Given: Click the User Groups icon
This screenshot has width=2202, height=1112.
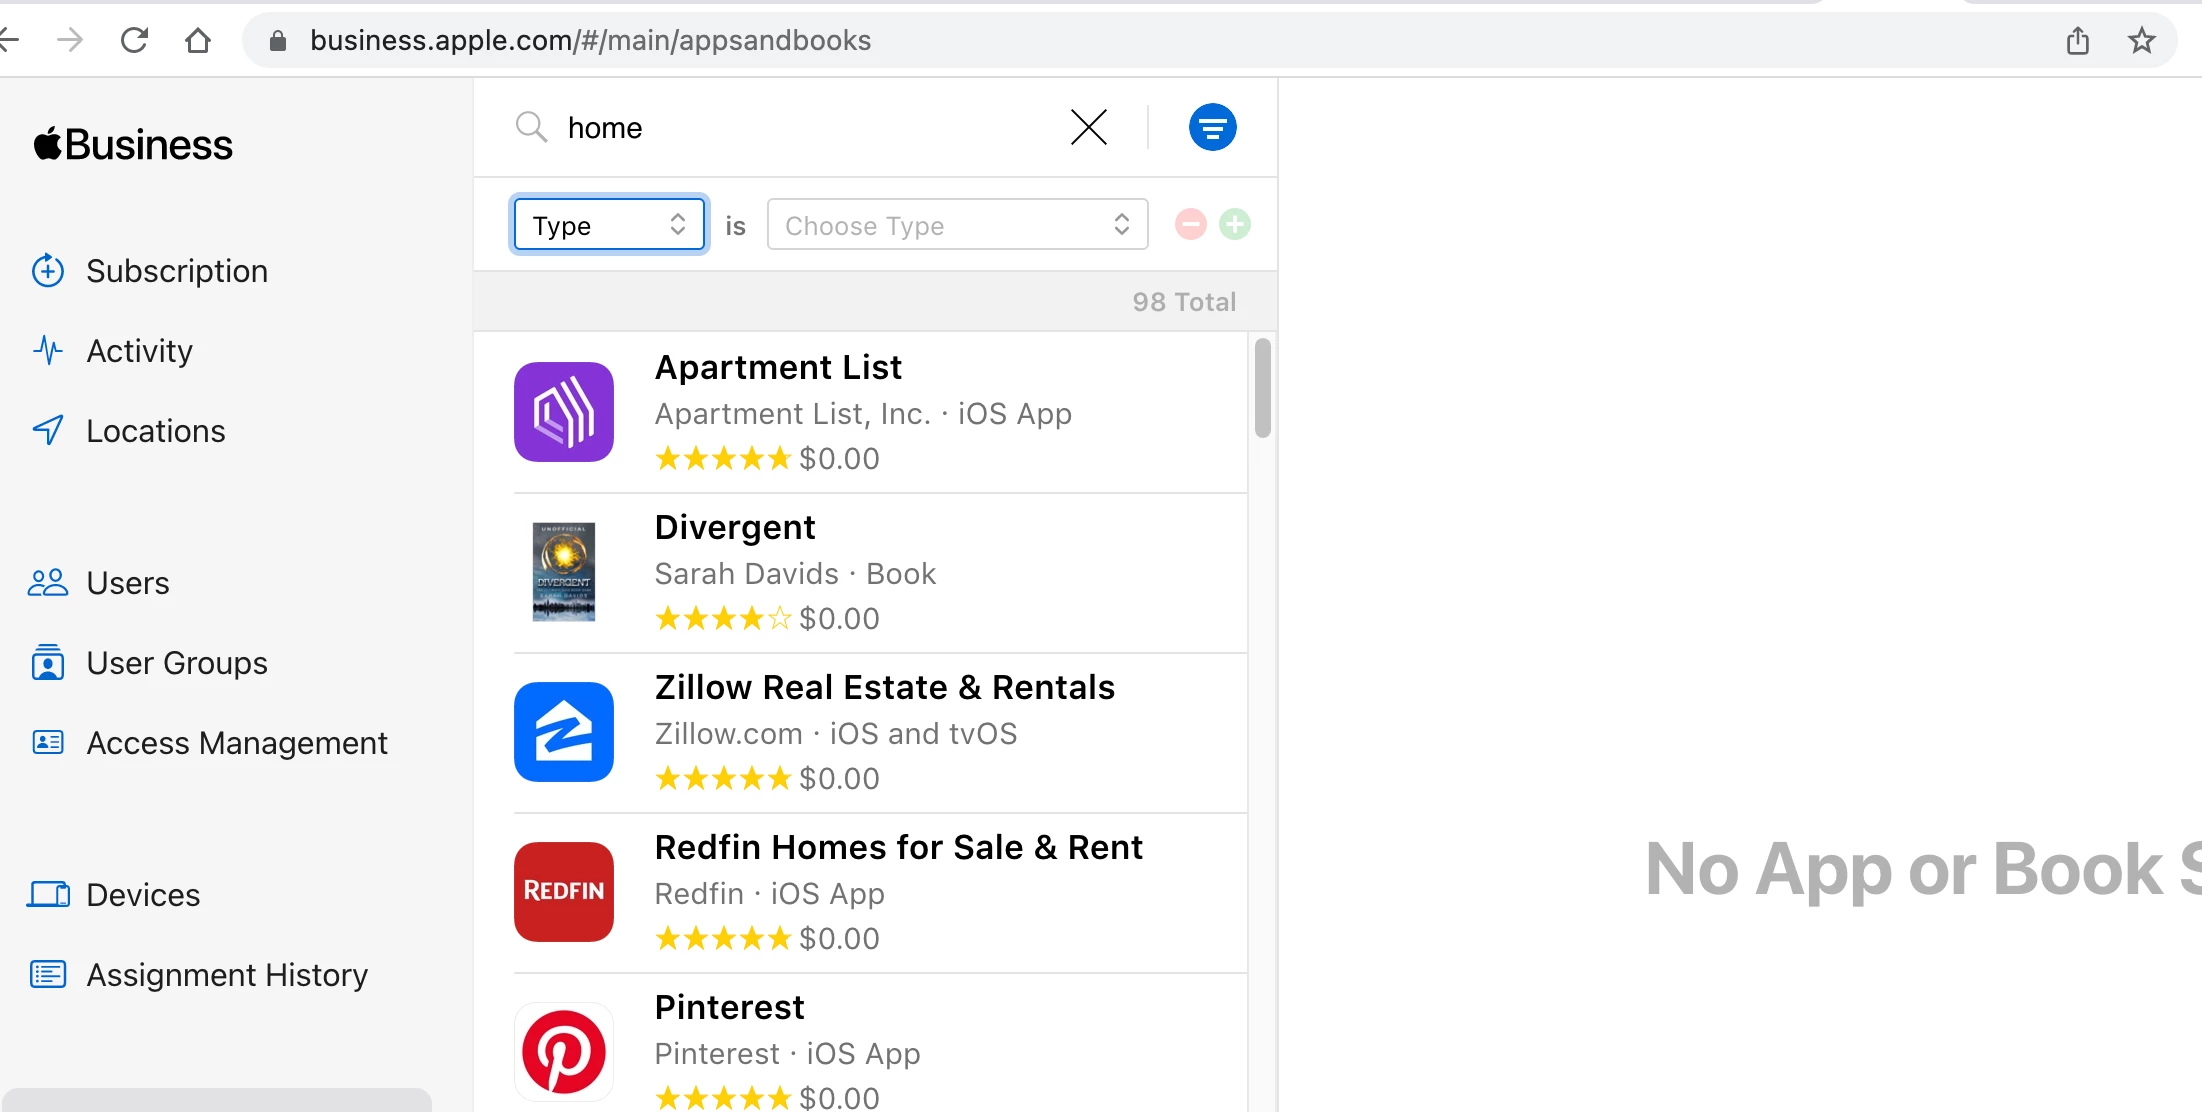Looking at the screenshot, I should (48, 663).
